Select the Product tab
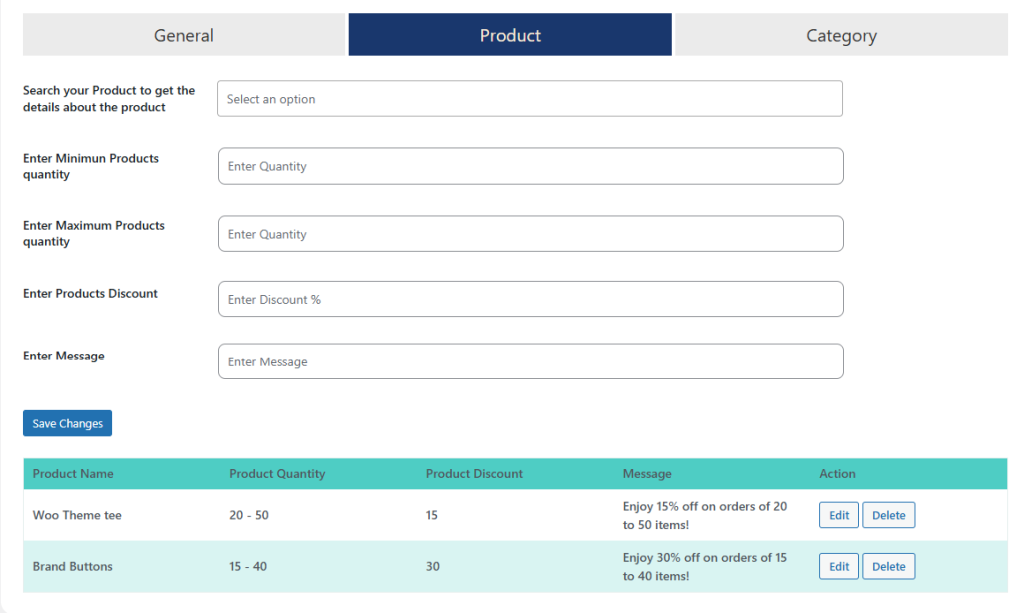 (x=510, y=35)
